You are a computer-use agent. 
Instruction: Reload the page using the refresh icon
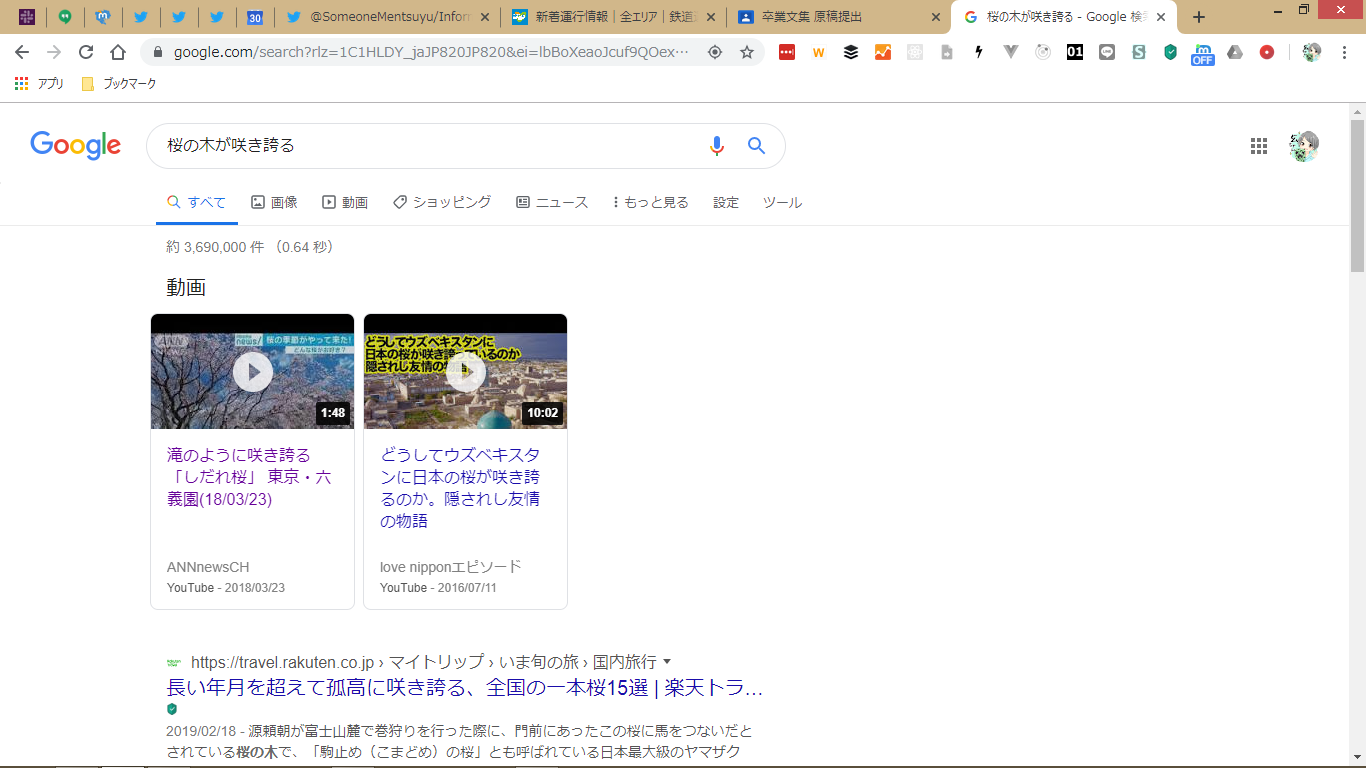tap(86, 52)
